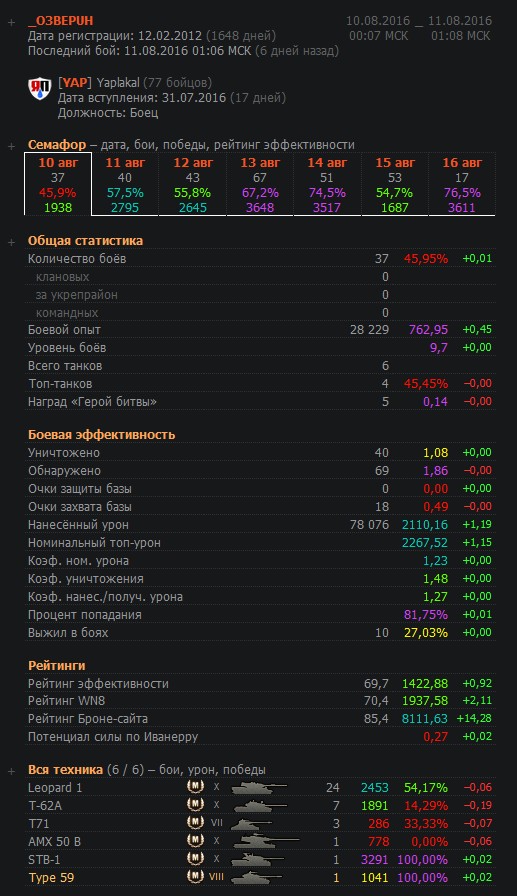517x896 pixels.
Task: Select the 16 авг day tab
Action: coord(462,184)
